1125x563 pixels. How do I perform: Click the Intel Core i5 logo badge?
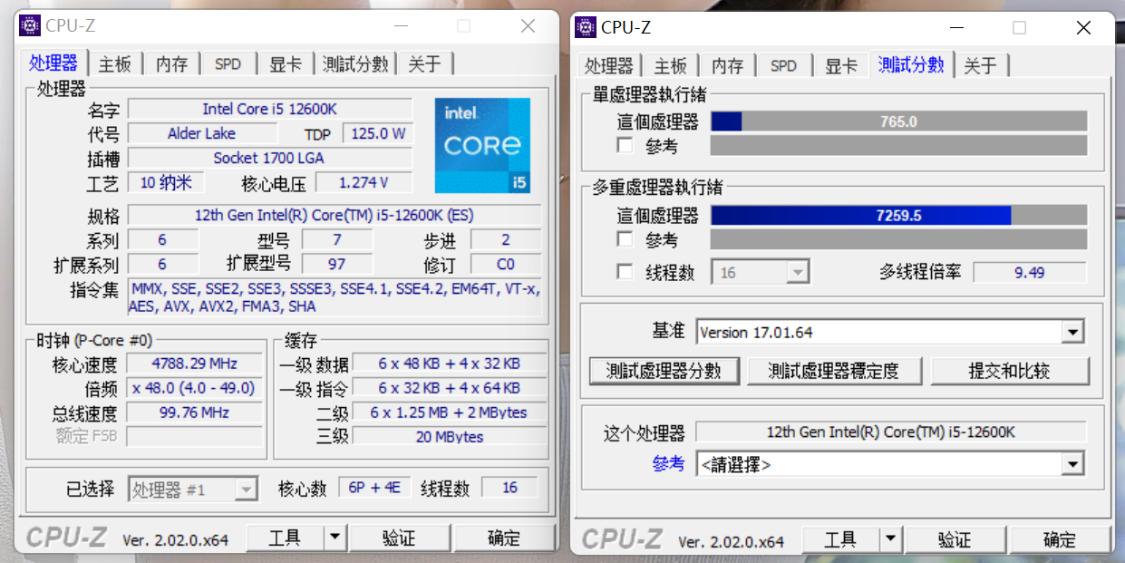(x=482, y=146)
